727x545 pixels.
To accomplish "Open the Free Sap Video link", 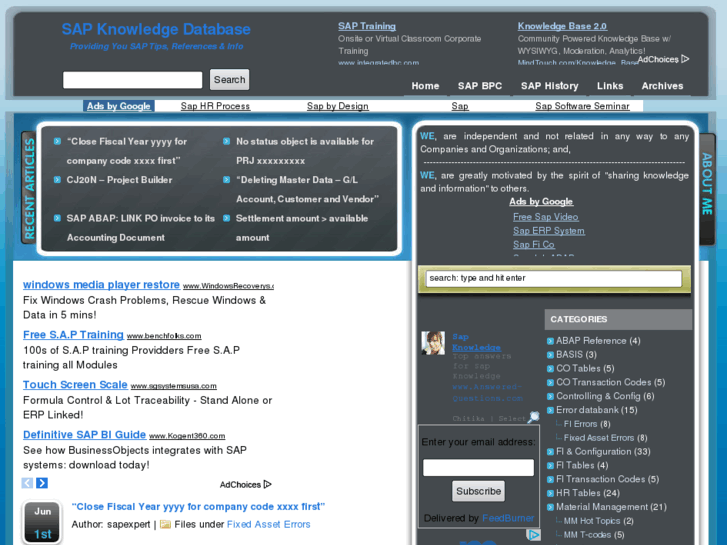I will click(x=546, y=217).
